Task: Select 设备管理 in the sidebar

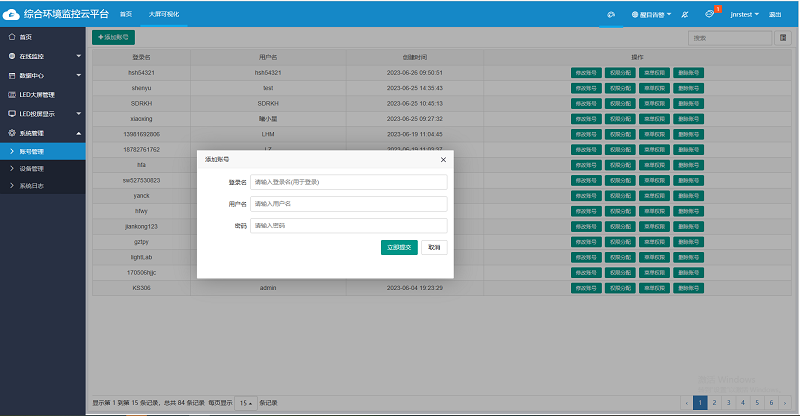Action: [31, 169]
